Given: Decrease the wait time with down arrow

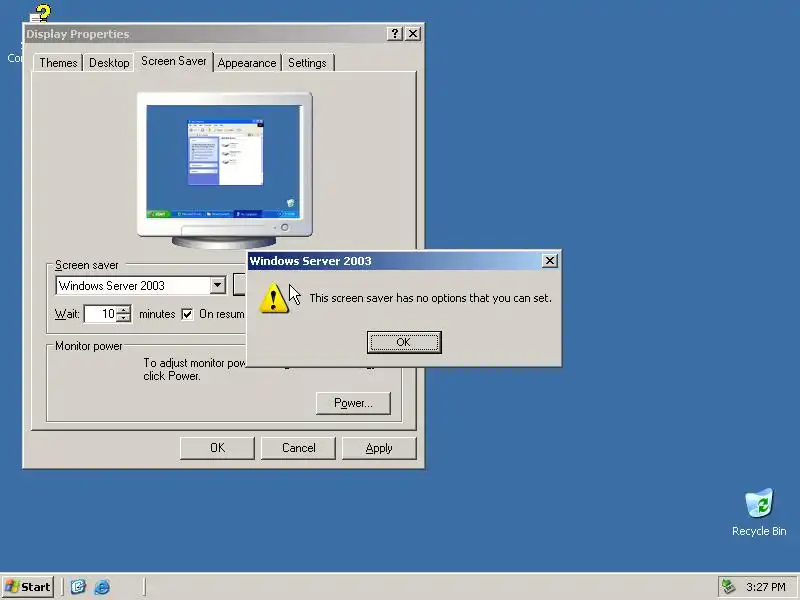Looking at the screenshot, I should (123, 318).
